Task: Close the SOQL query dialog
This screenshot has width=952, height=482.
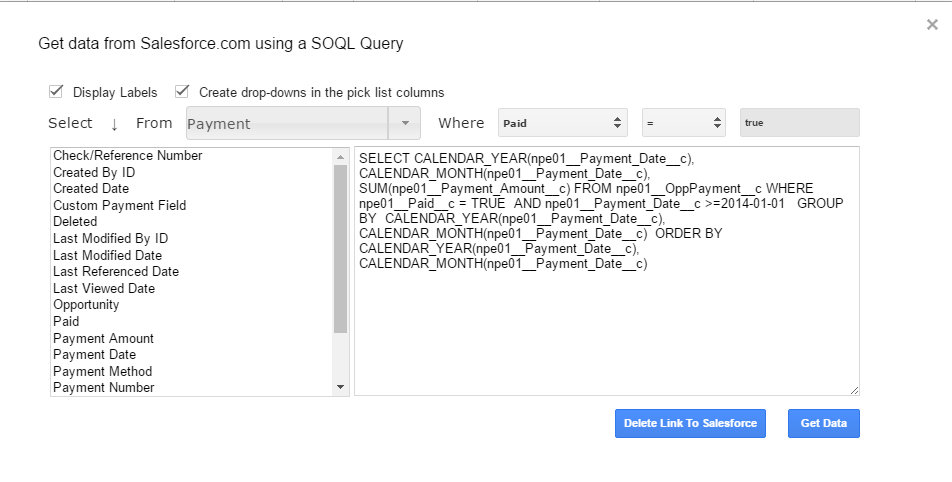Action: 932,25
